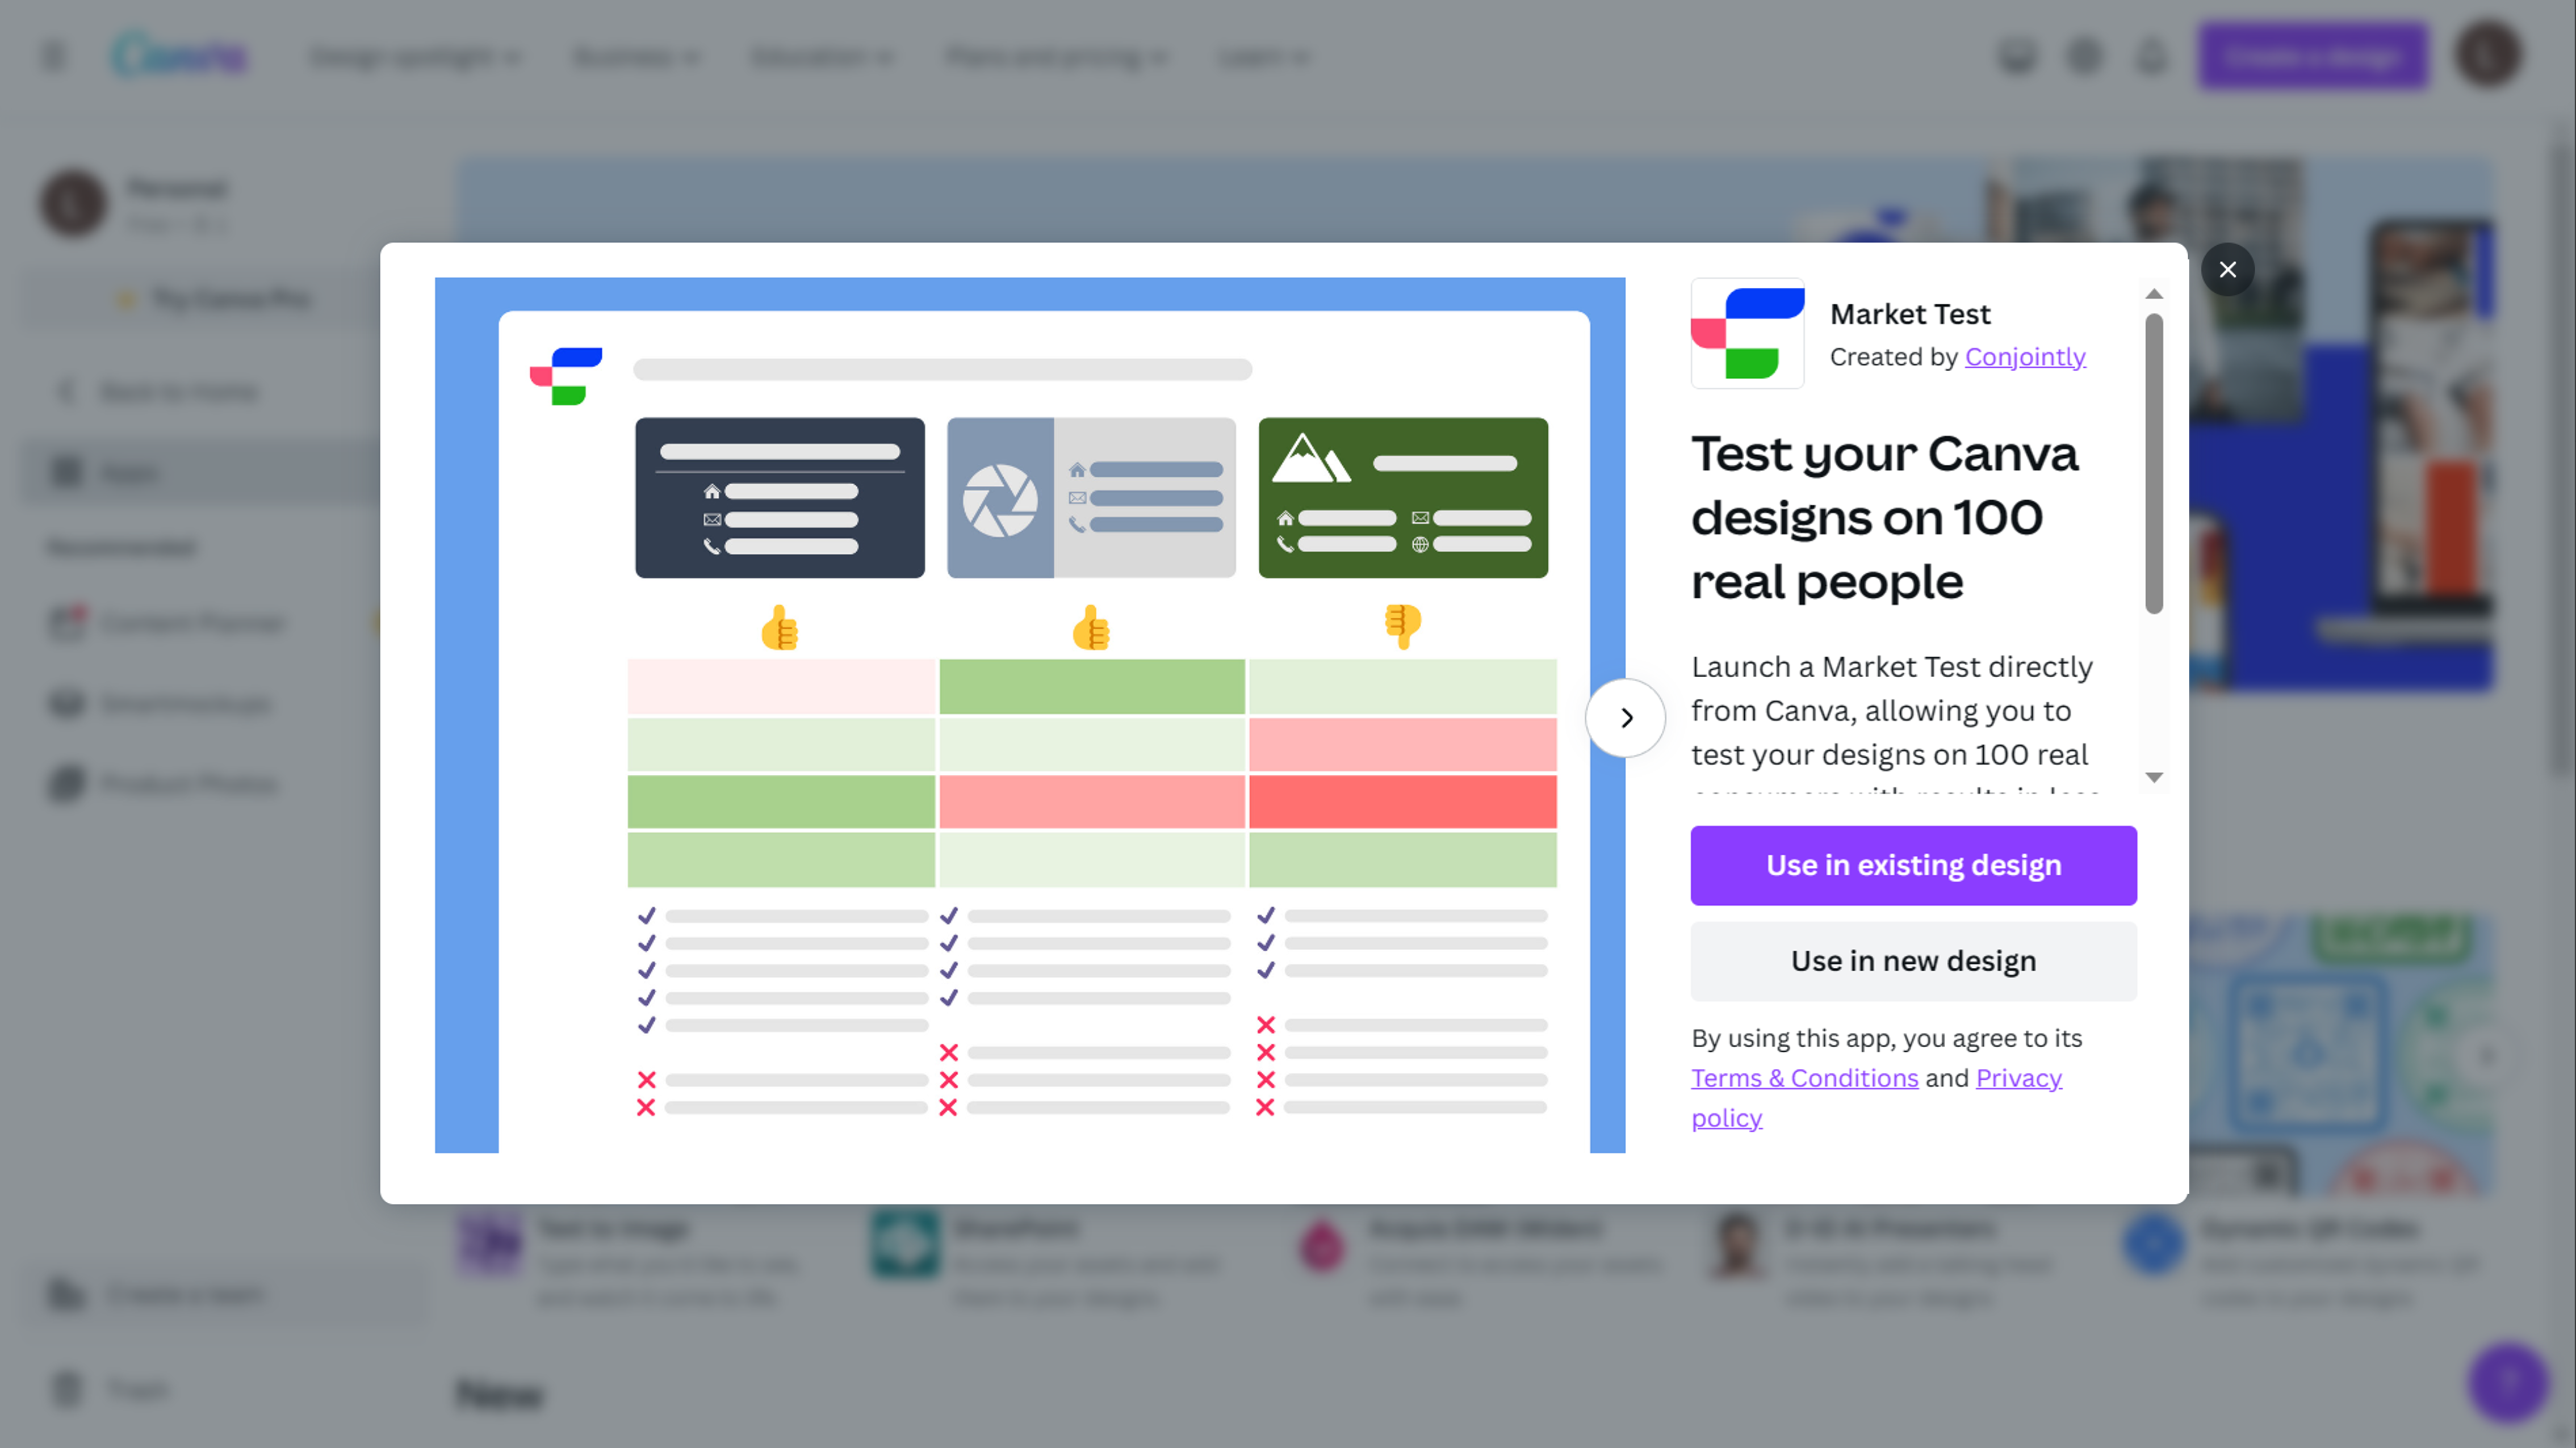The height and width of the screenshot is (1448, 2576).
Task: Open the Text to Image app icon
Action: [x=489, y=1245]
